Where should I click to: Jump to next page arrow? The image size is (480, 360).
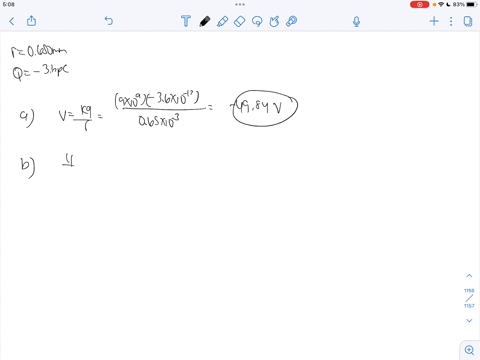point(469,320)
